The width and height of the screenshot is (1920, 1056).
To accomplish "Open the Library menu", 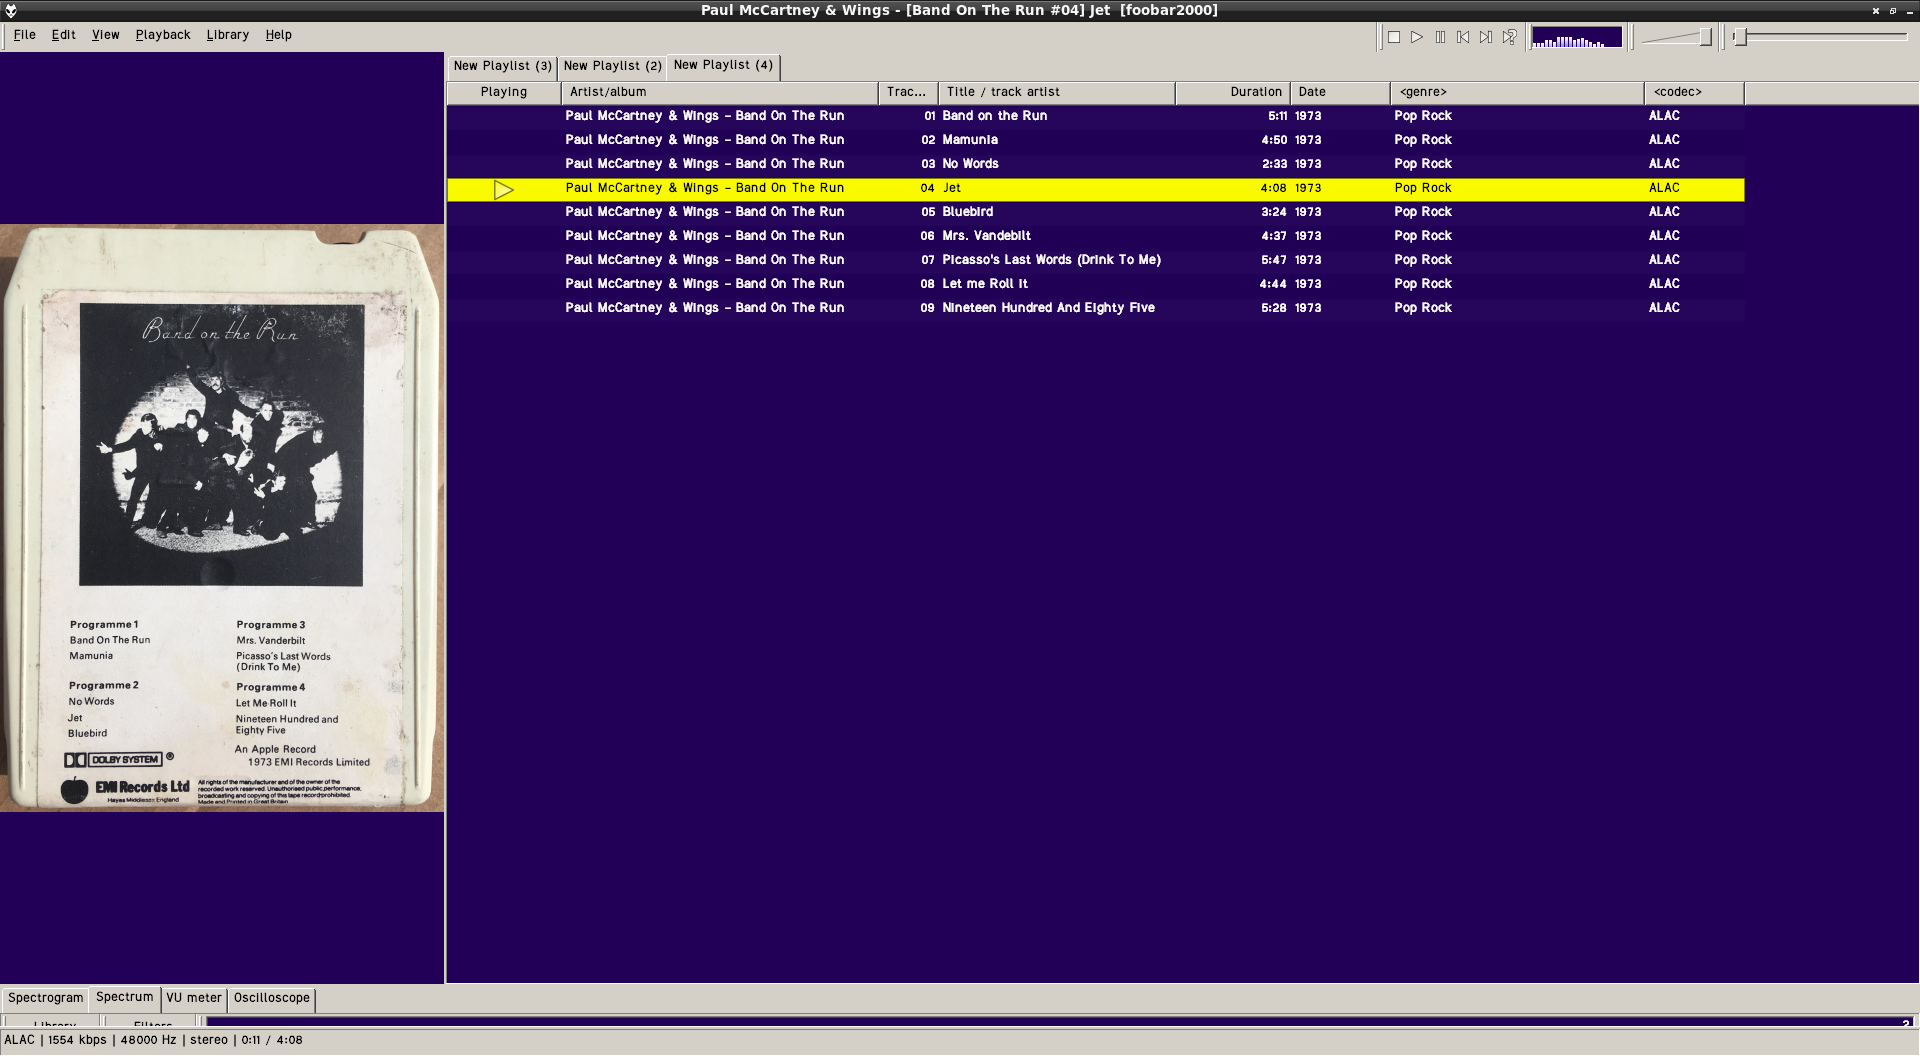I will point(228,35).
